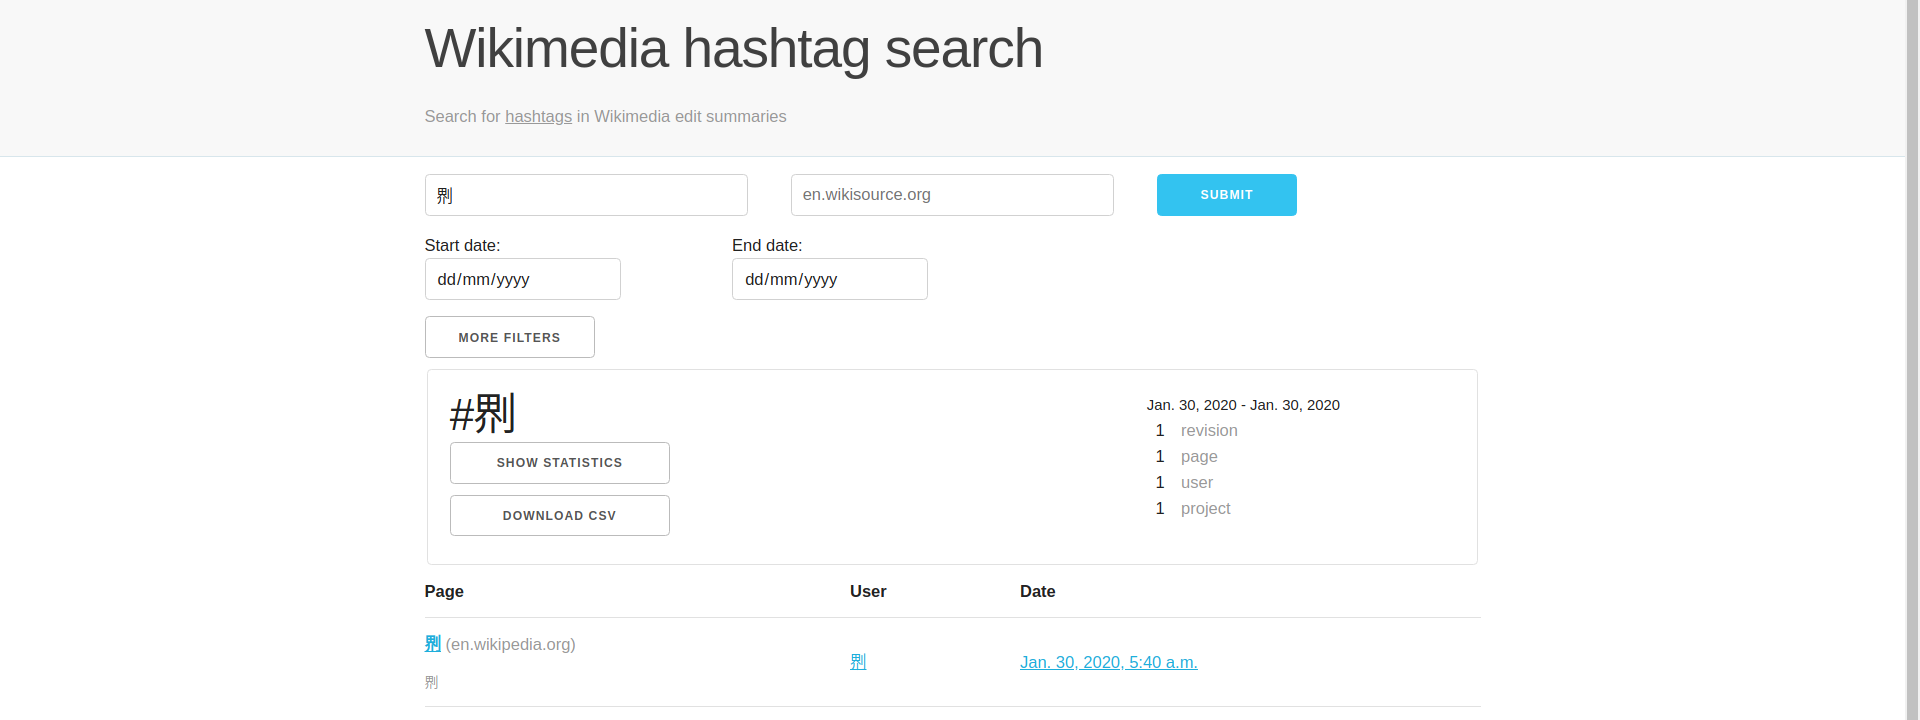This screenshot has width=1920, height=720.
Task: Click the vertical page scrollbar
Action: pyautogui.click(x=1912, y=360)
